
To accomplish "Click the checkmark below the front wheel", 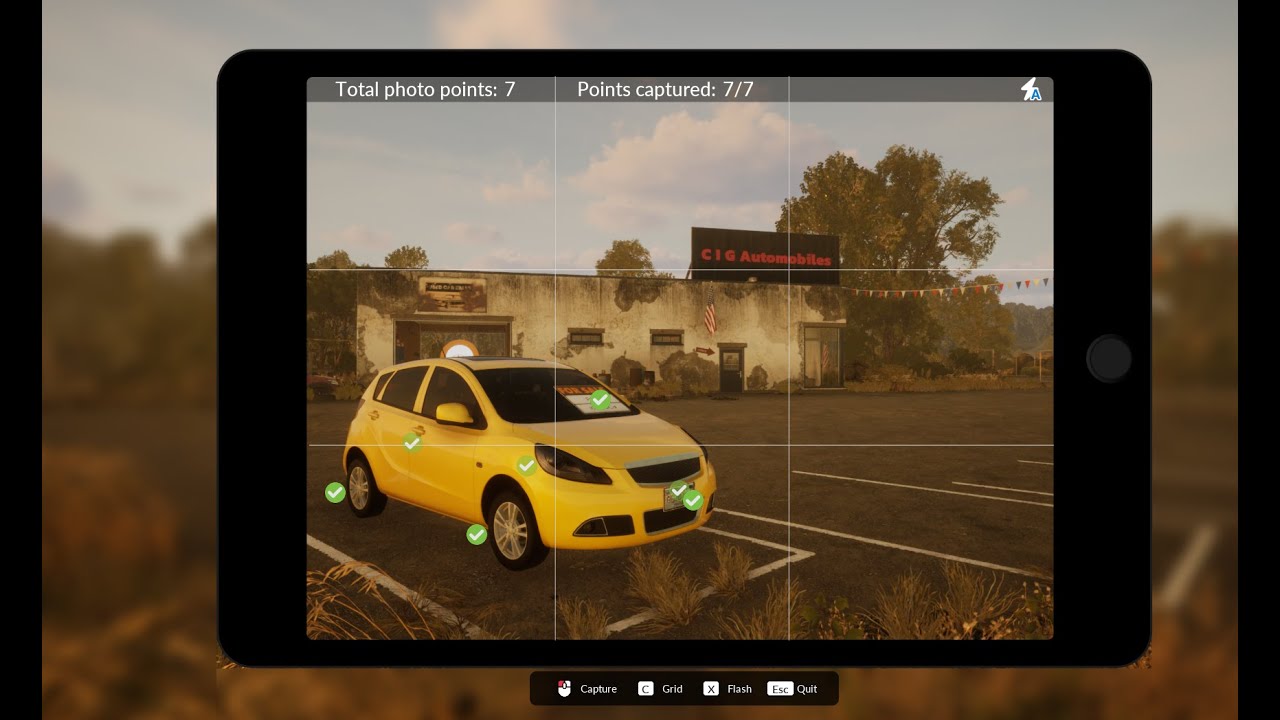I will 477,535.
